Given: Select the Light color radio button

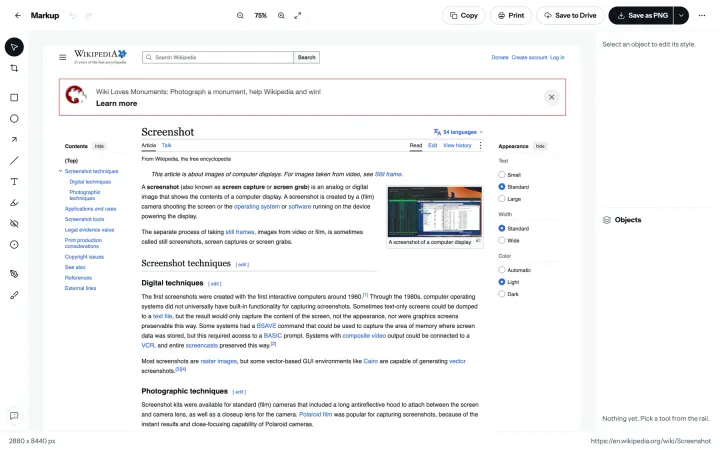Looking at the screenshot, I should (x=501, y=281).
